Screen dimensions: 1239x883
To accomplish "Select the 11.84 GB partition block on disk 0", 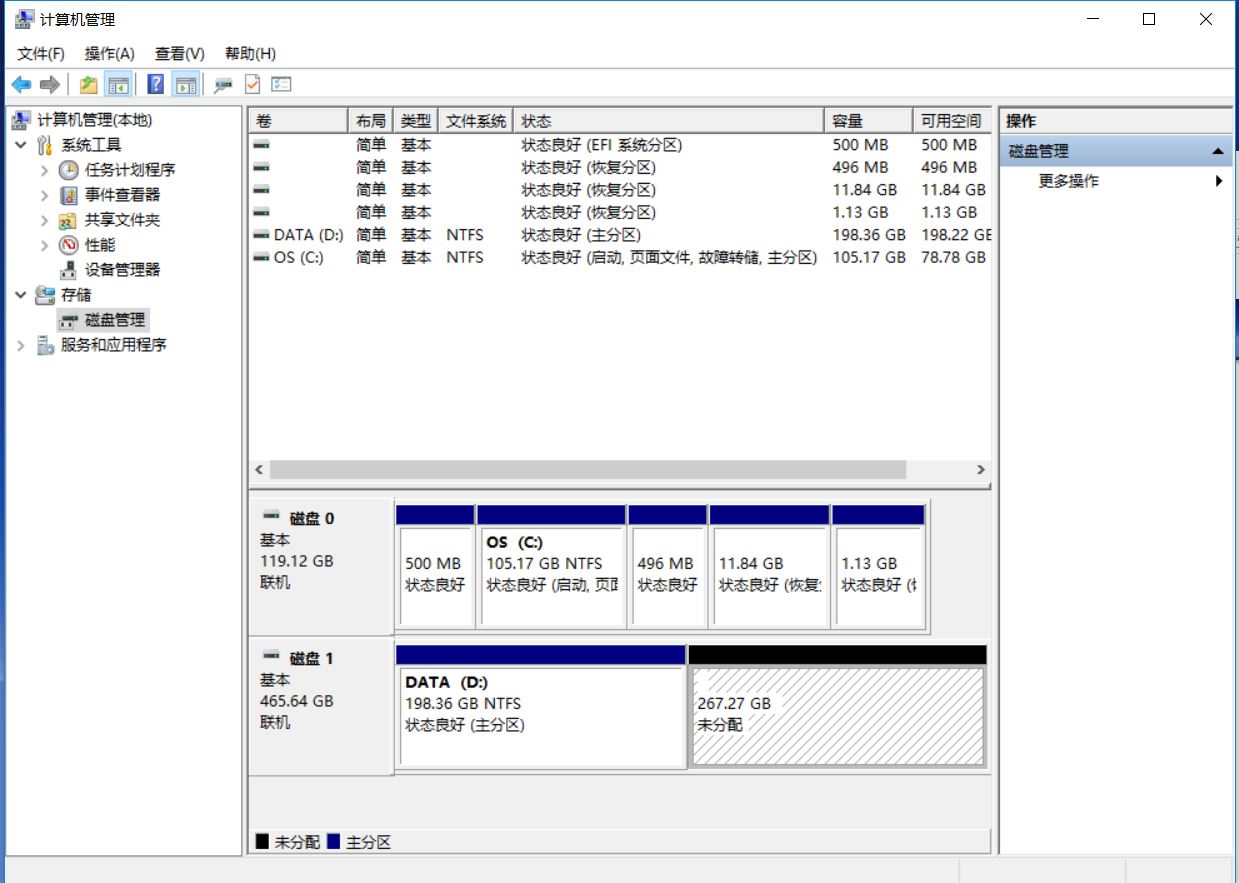I will [769, 566].
